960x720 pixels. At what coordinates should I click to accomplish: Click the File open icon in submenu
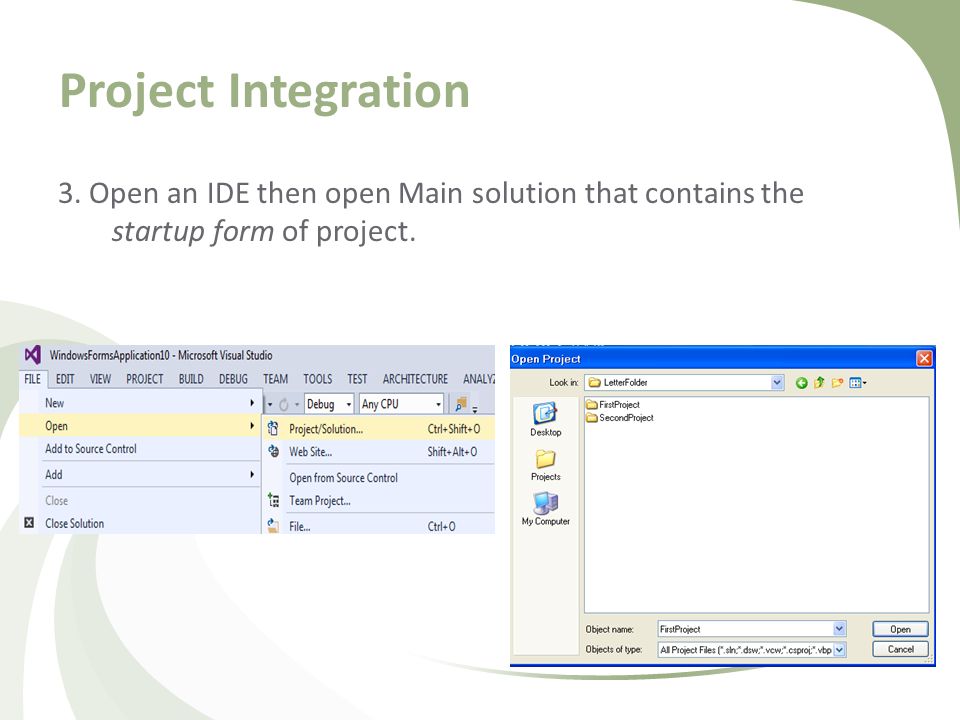pos(273,525)
